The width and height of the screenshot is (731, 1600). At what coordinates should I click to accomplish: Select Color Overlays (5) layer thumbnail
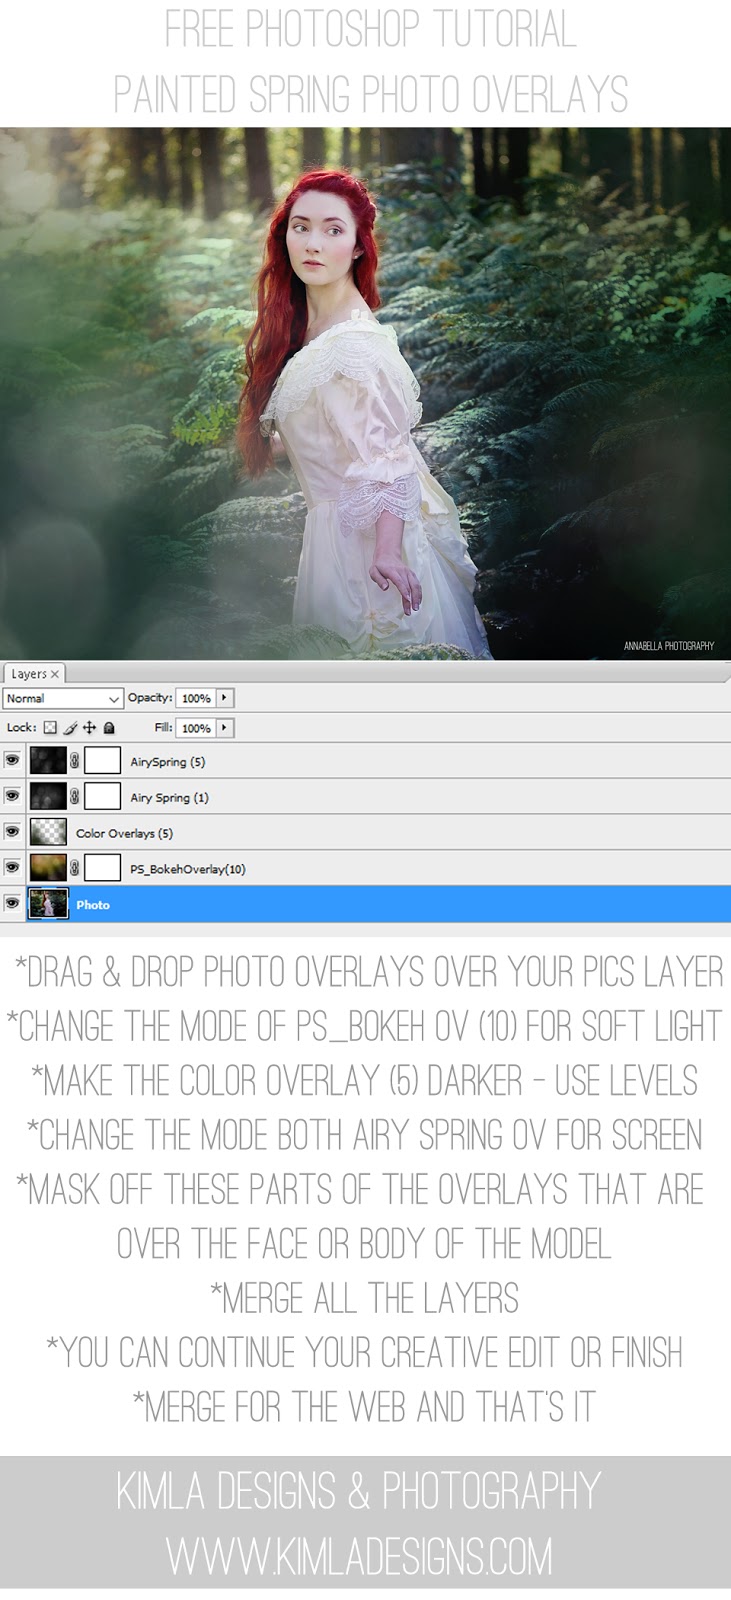(x=48, y=832)
